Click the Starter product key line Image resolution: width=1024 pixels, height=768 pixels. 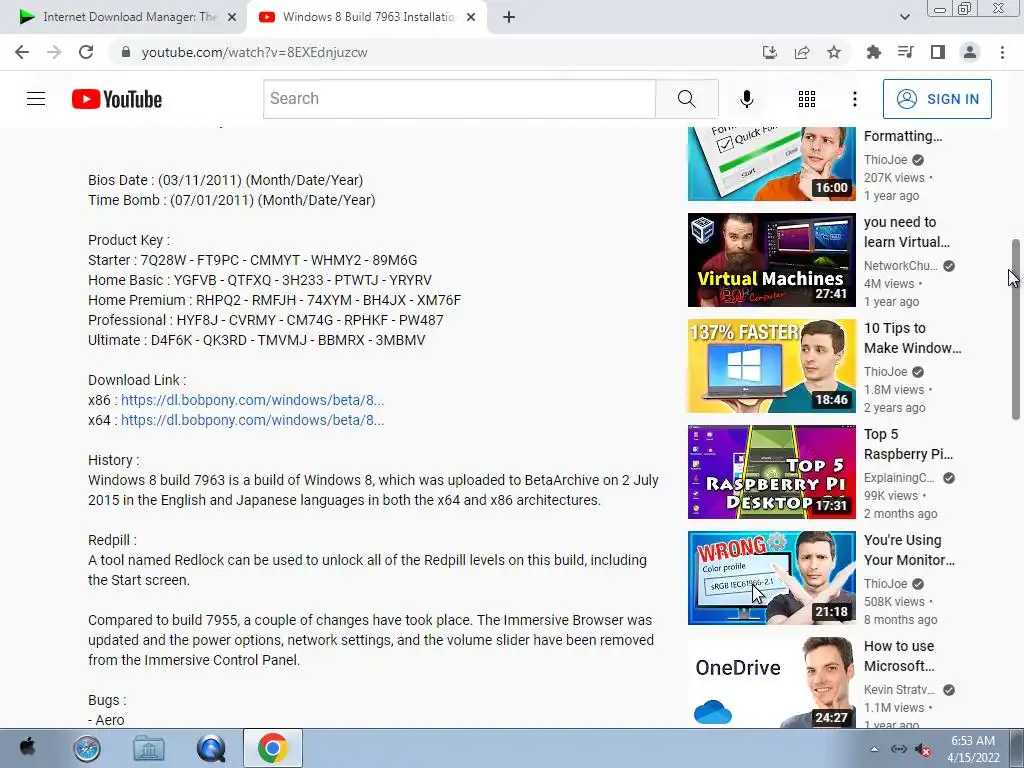253,260
